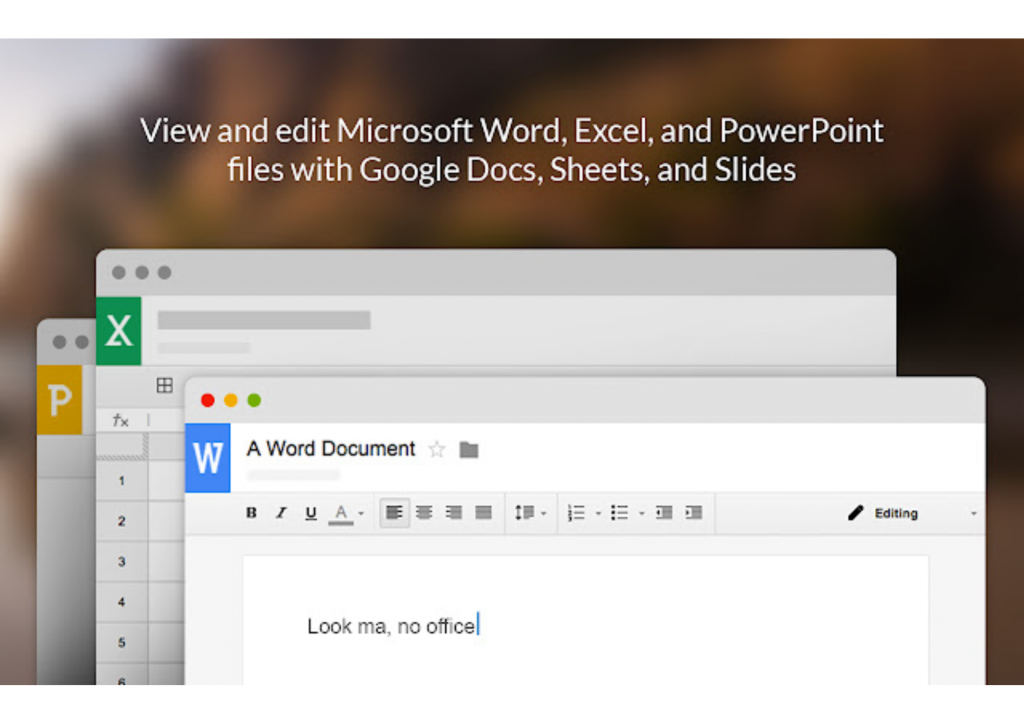
Task: Expand the line spacing dropdown arrow
Action: pyautogui.click(x=544, y=514)
